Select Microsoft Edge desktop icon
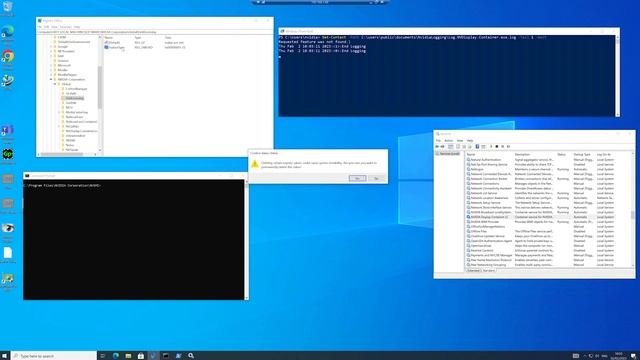 [x=8, y=33]
